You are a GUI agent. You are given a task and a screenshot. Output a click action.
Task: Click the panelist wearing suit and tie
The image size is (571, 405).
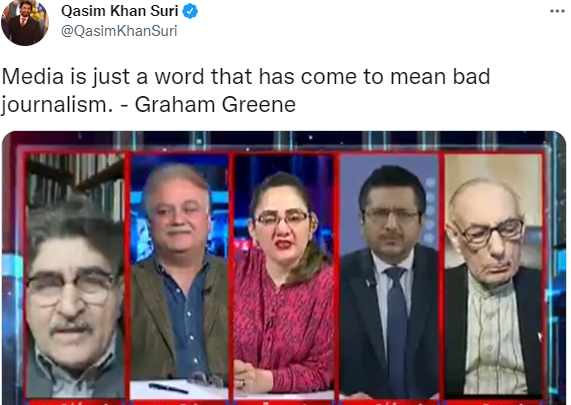click(389, 275)
